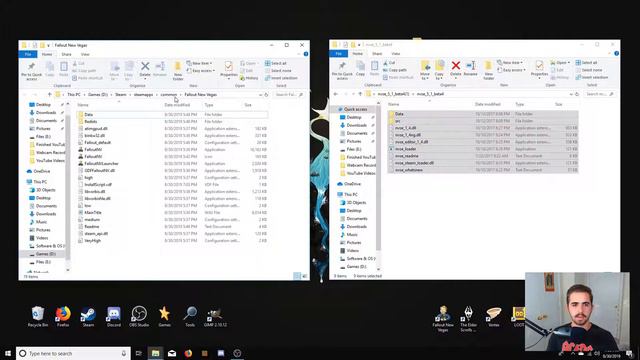Click the search box in Fallout New Vegas window
This screenshot has height=360, width=640.
pyautogui.click(x=289, y=95)
